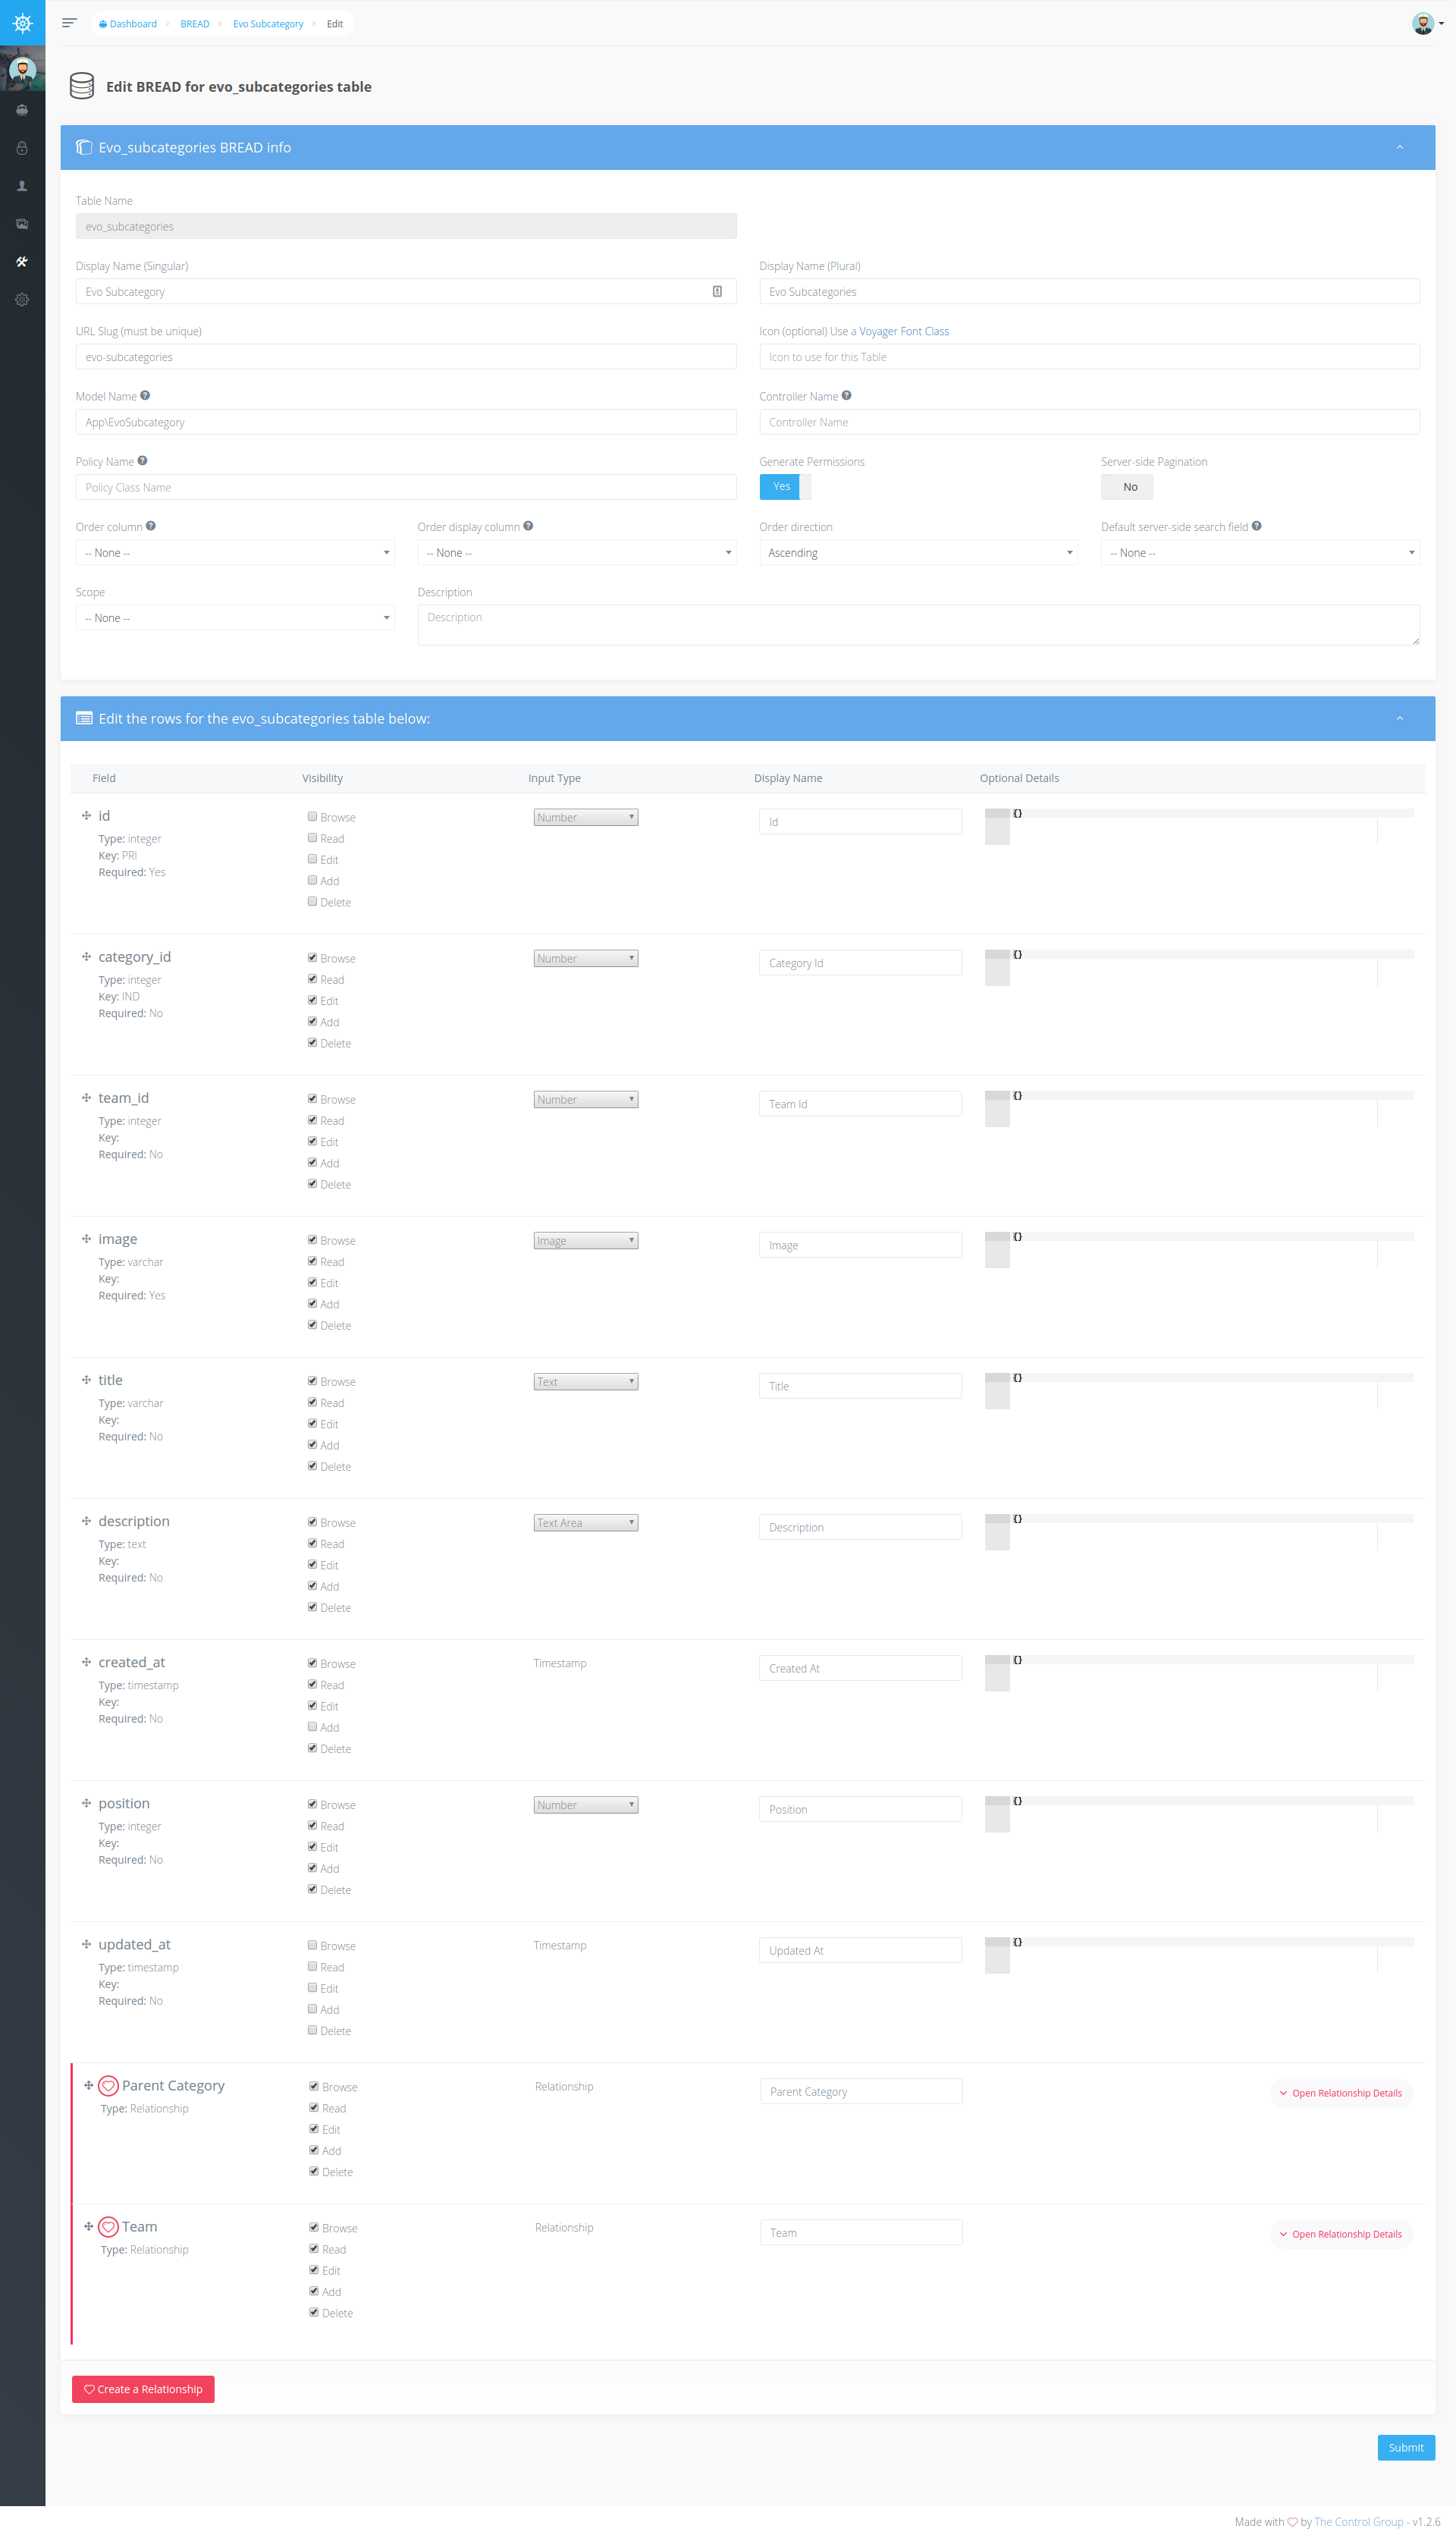Click Display Name input for title field

click(860, 1386)
